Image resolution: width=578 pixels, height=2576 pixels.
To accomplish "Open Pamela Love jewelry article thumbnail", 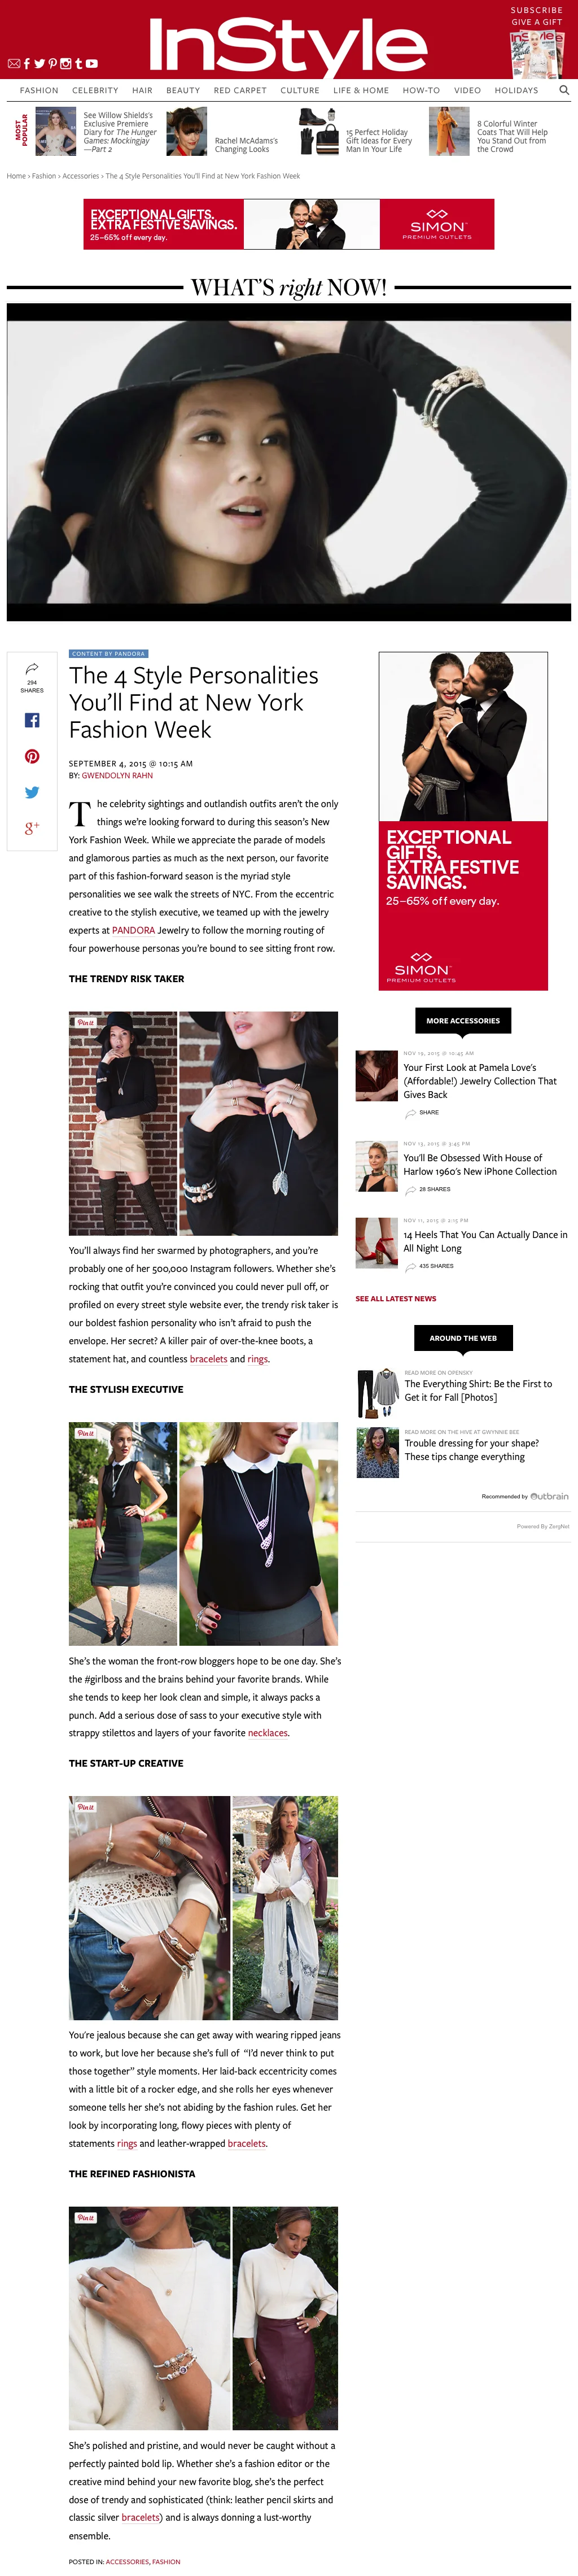I will 377,1075.
